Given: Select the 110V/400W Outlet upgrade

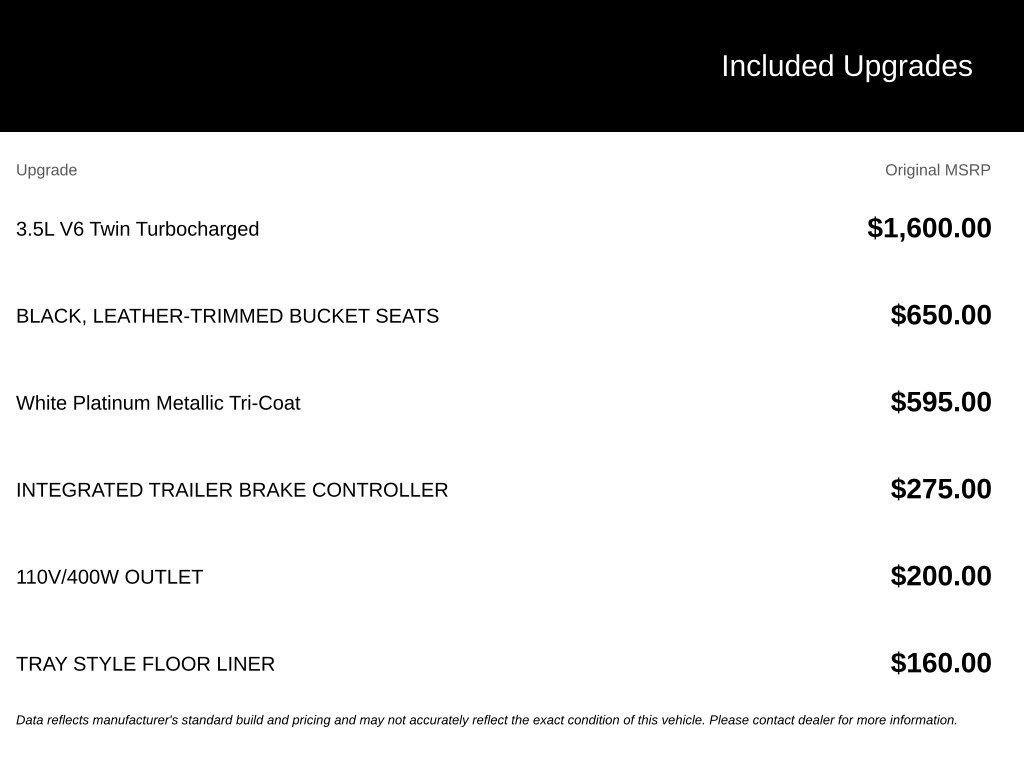Looking at the screenshot, I should (109, 577).
